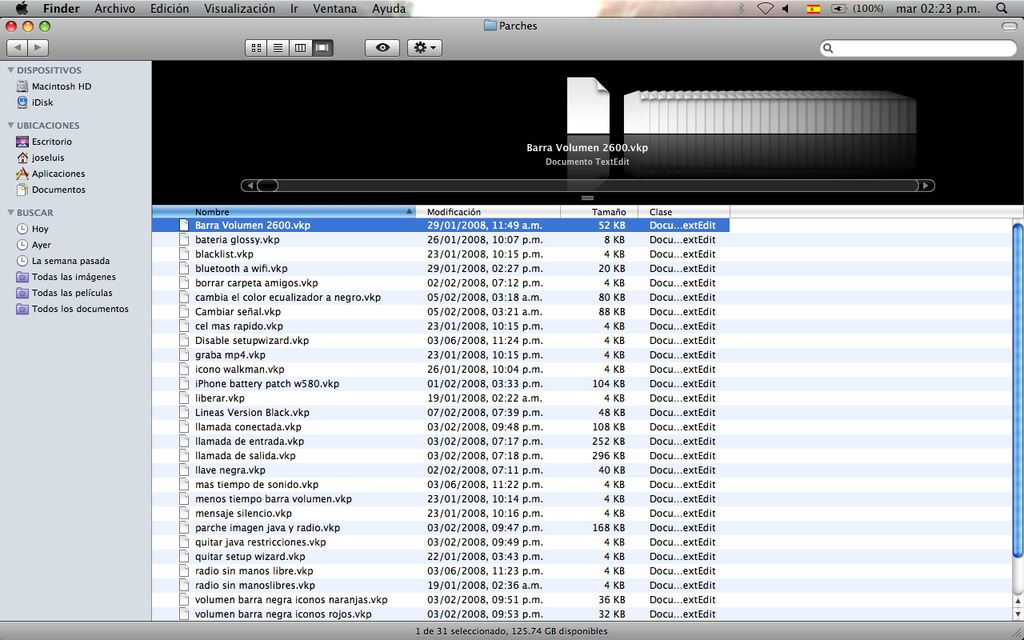Select file quitar setup wizard.vkp

(249, 556)
